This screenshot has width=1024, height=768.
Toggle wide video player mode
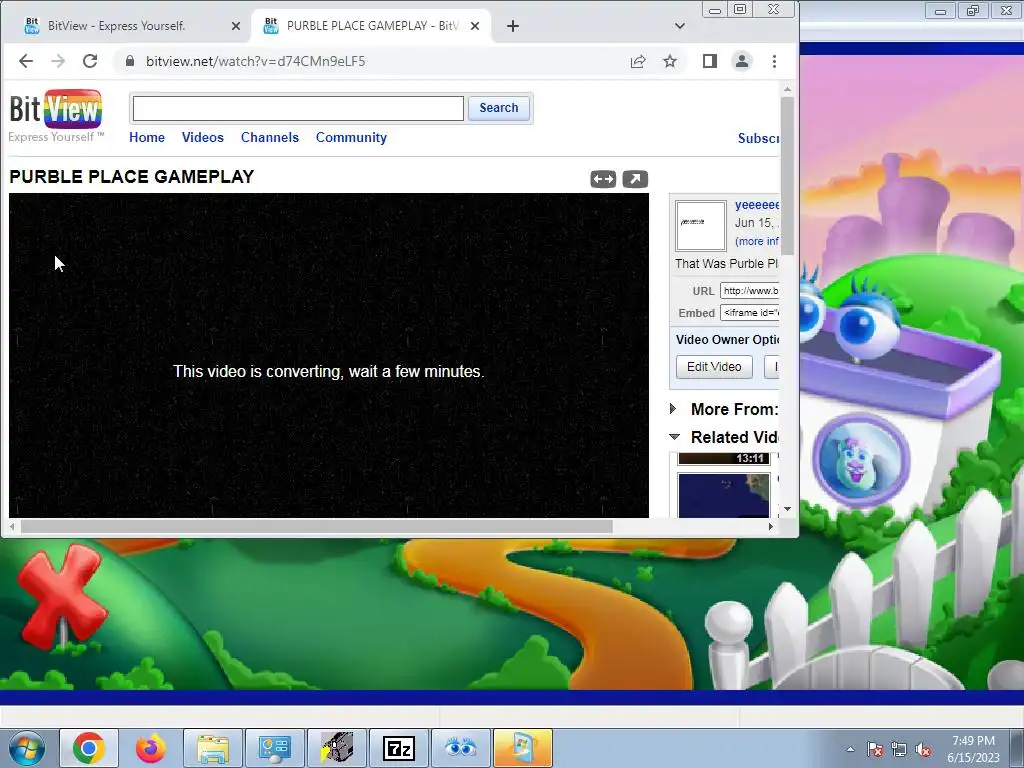coord(603,179)
